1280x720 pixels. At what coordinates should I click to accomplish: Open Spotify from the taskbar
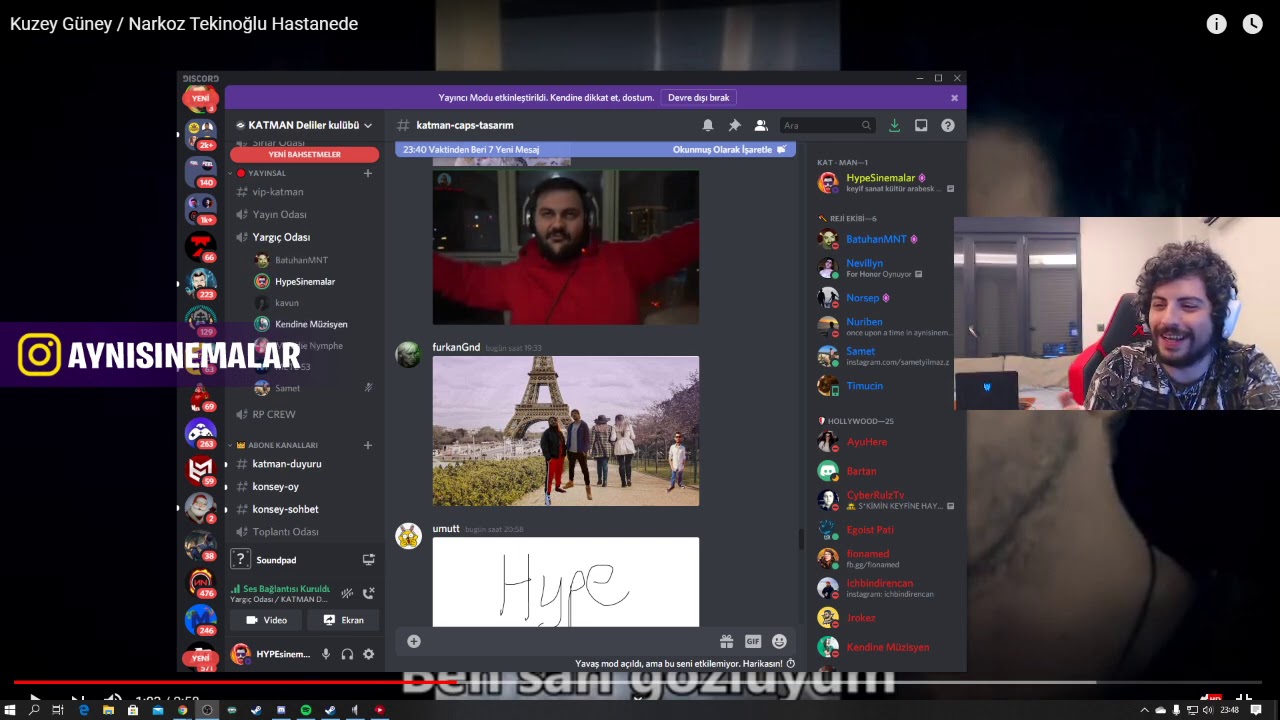click(306, 710)
